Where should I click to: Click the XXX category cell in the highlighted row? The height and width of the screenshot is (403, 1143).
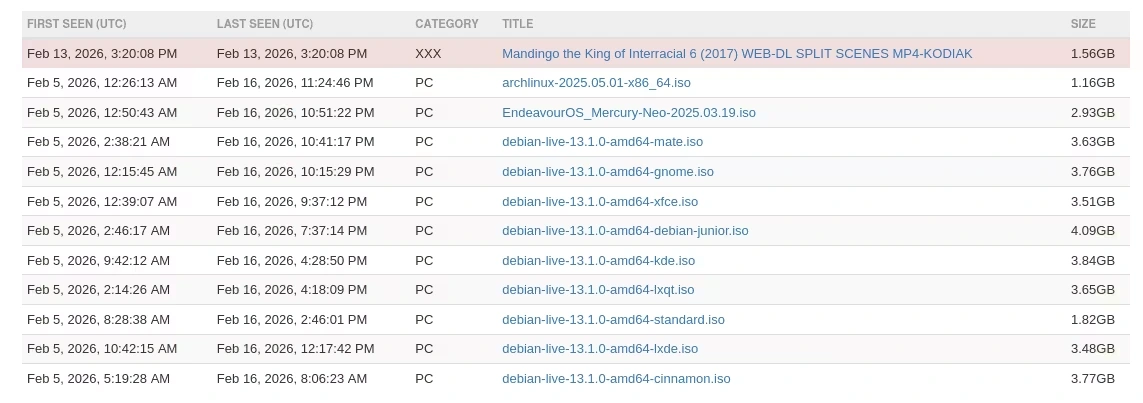pyautogui.click(x=428, y=54)
